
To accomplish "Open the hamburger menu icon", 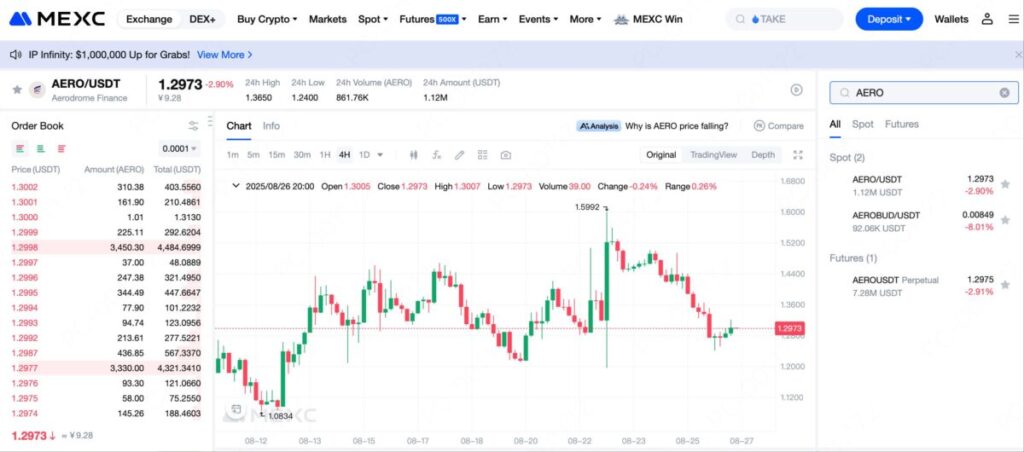I will pyautogui.click(x=1013, y=19).
